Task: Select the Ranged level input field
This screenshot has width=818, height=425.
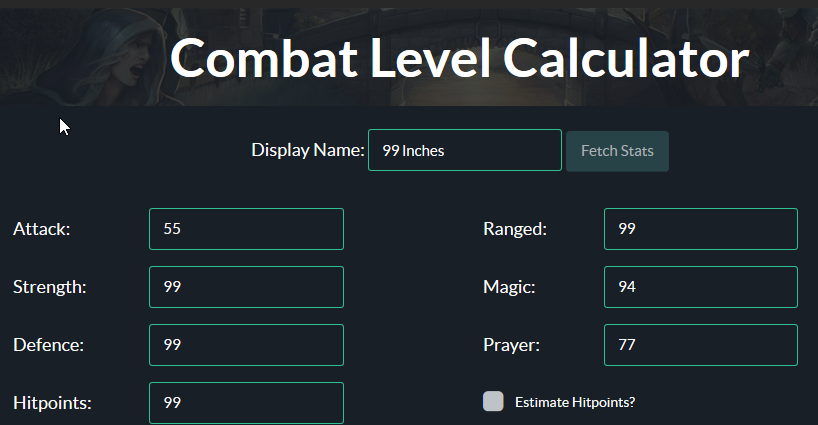Action: click(701, 229)
